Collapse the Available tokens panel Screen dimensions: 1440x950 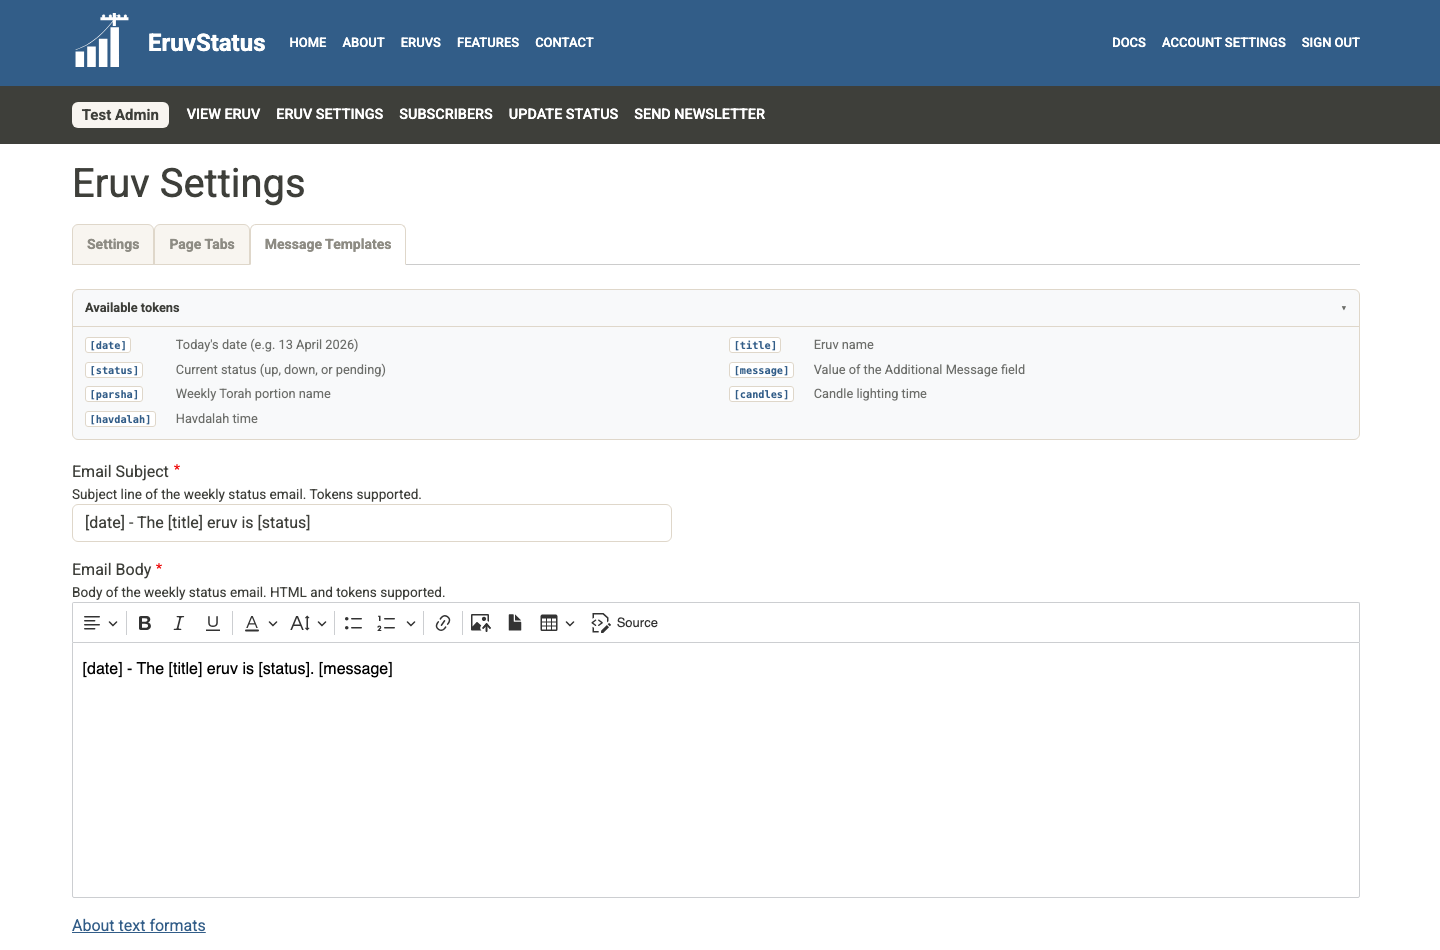coord(1343,307)
